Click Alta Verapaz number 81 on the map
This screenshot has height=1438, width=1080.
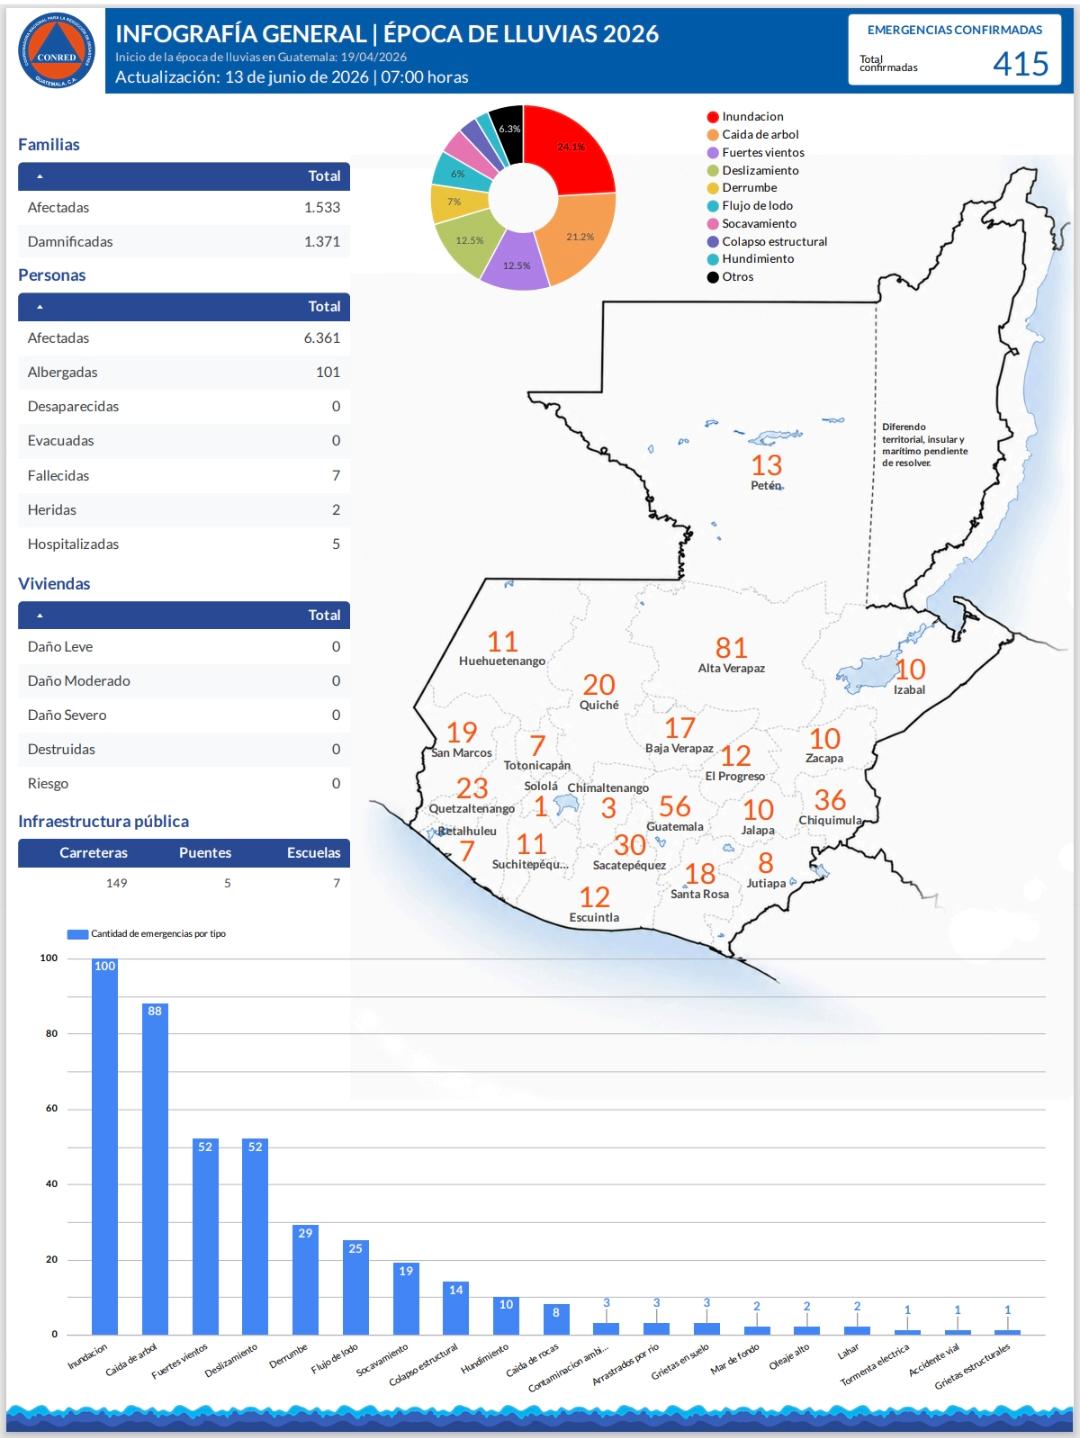pyautogui.click(x=731, y=647)
